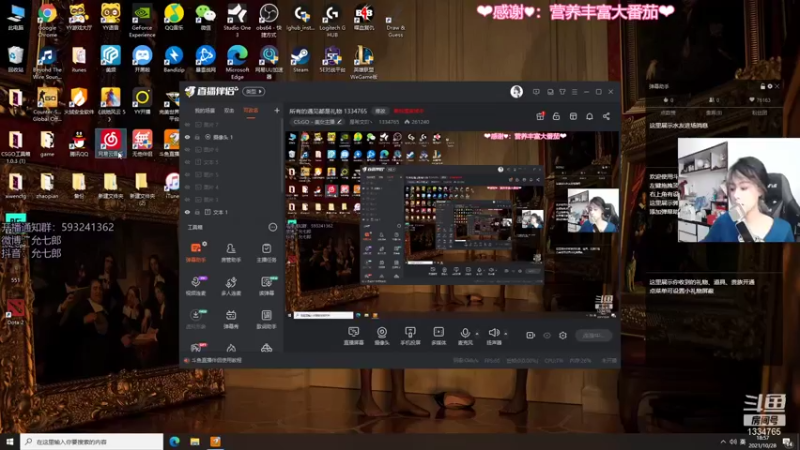Open the usage tutorial link in the status bar
Image resolution: width=800 pixels, height=450 pixels.
point(213,360)
